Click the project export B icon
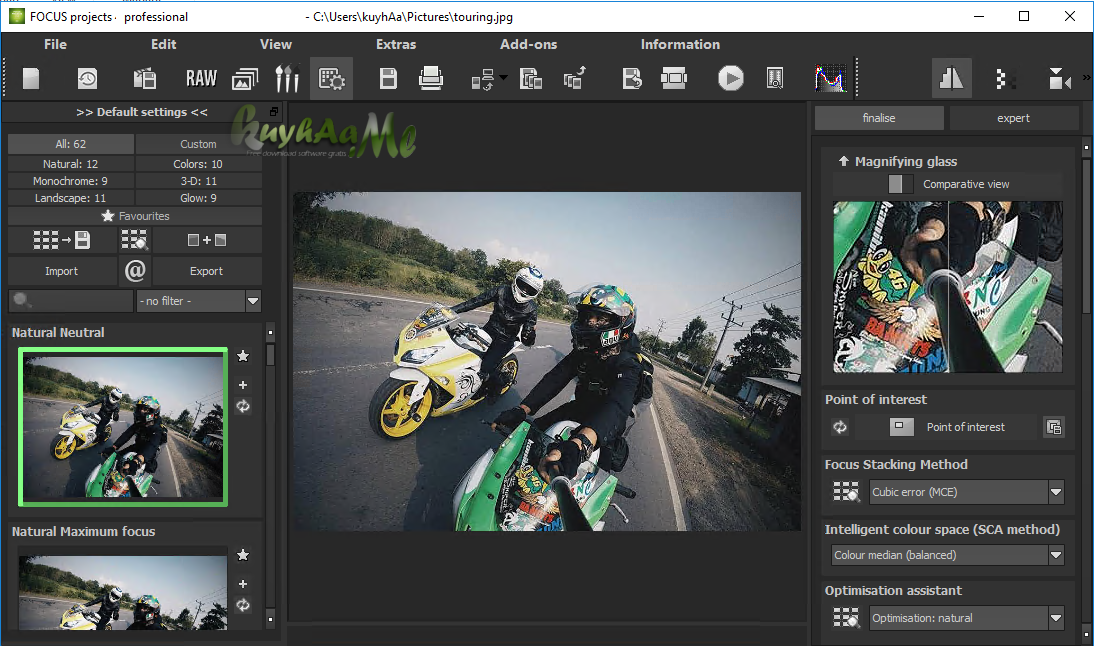The image size is (1094, 646). pos(631,78)
